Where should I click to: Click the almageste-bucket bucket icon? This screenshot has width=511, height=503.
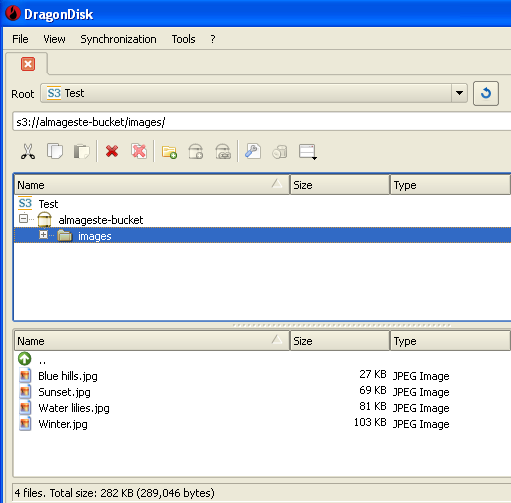(44, 220)
